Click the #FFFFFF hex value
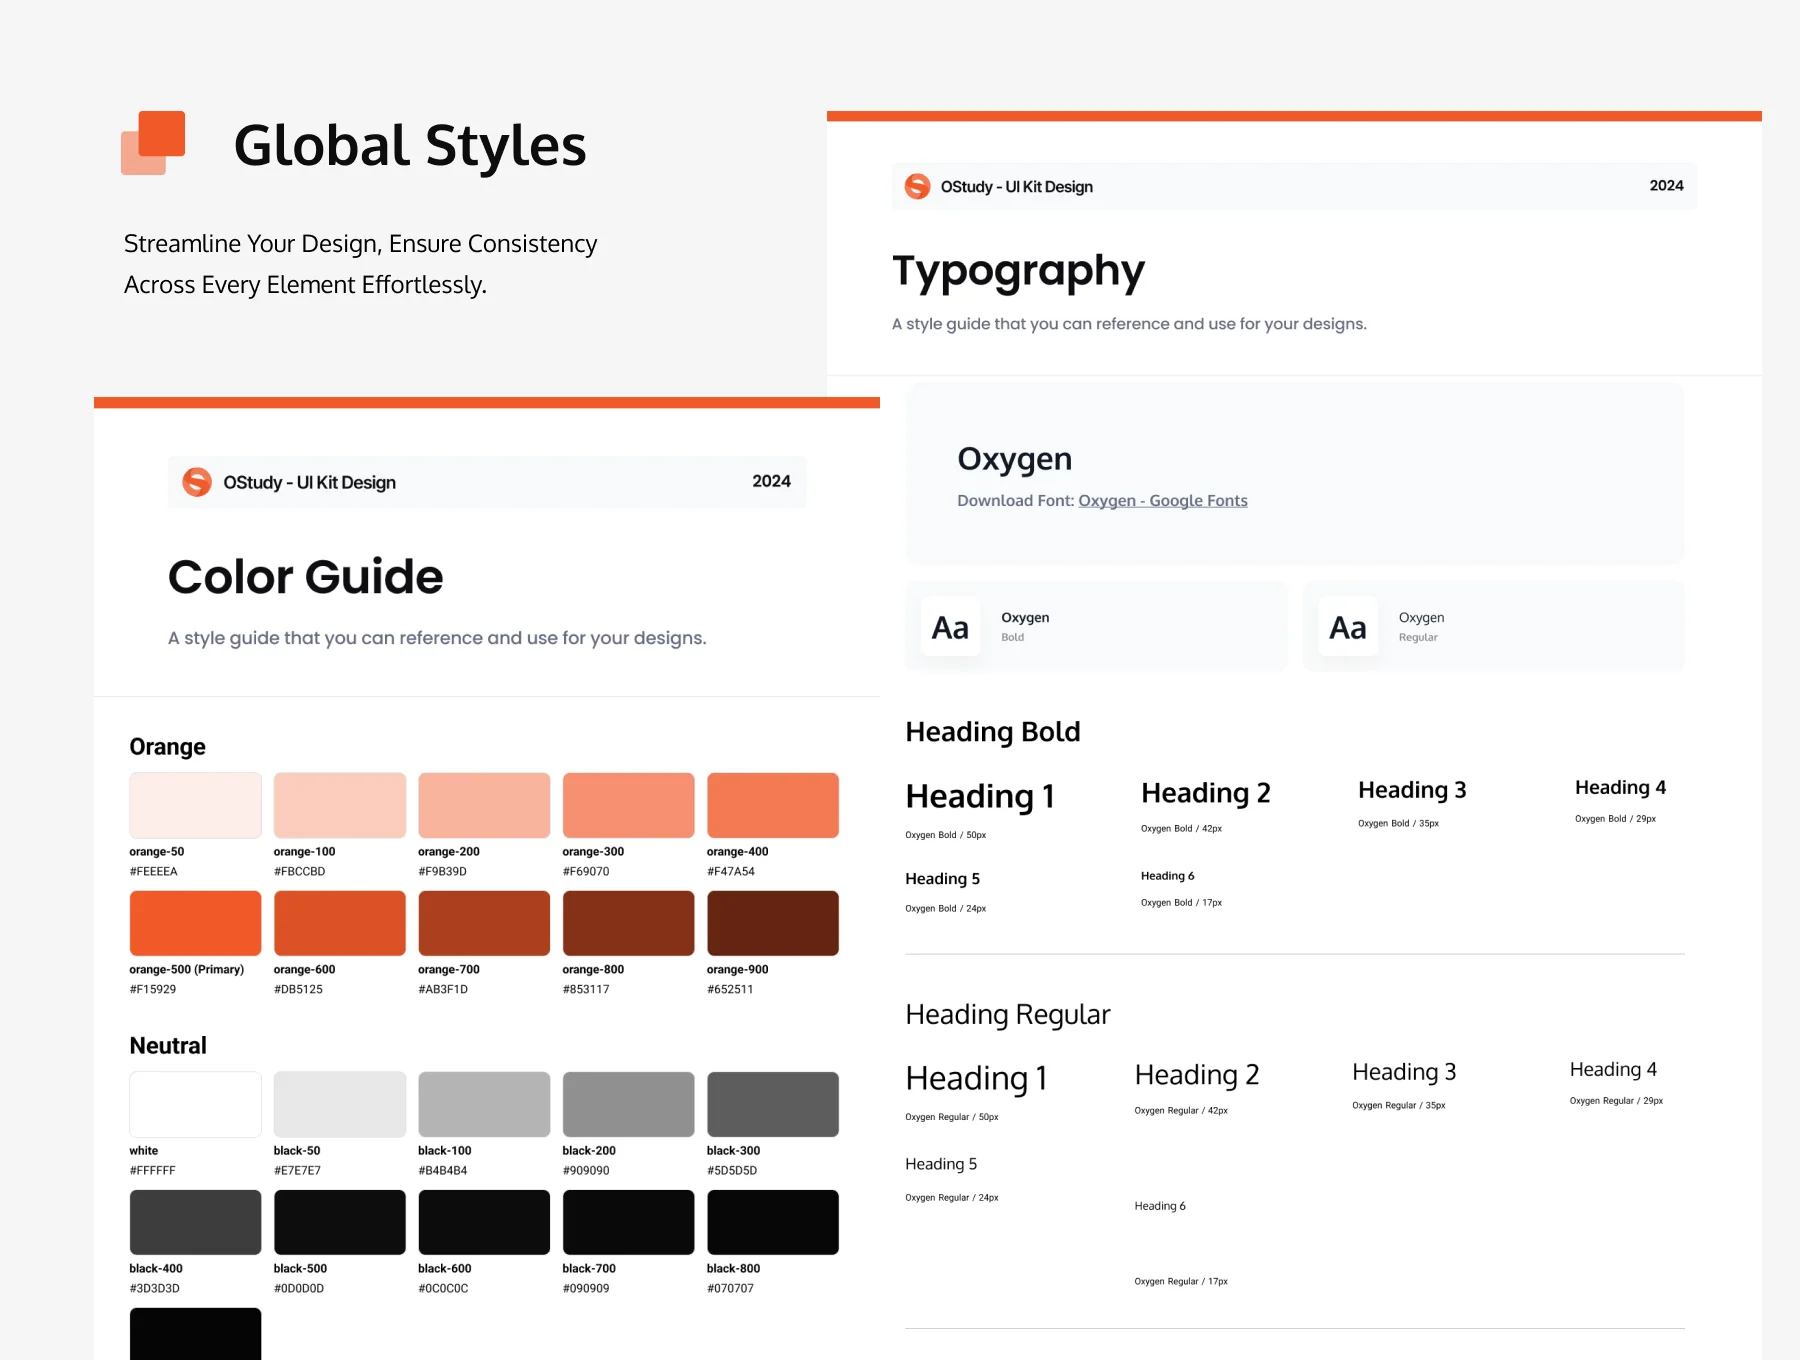The height and width of the screenshot is (1360, 1800). (152, 1170)
